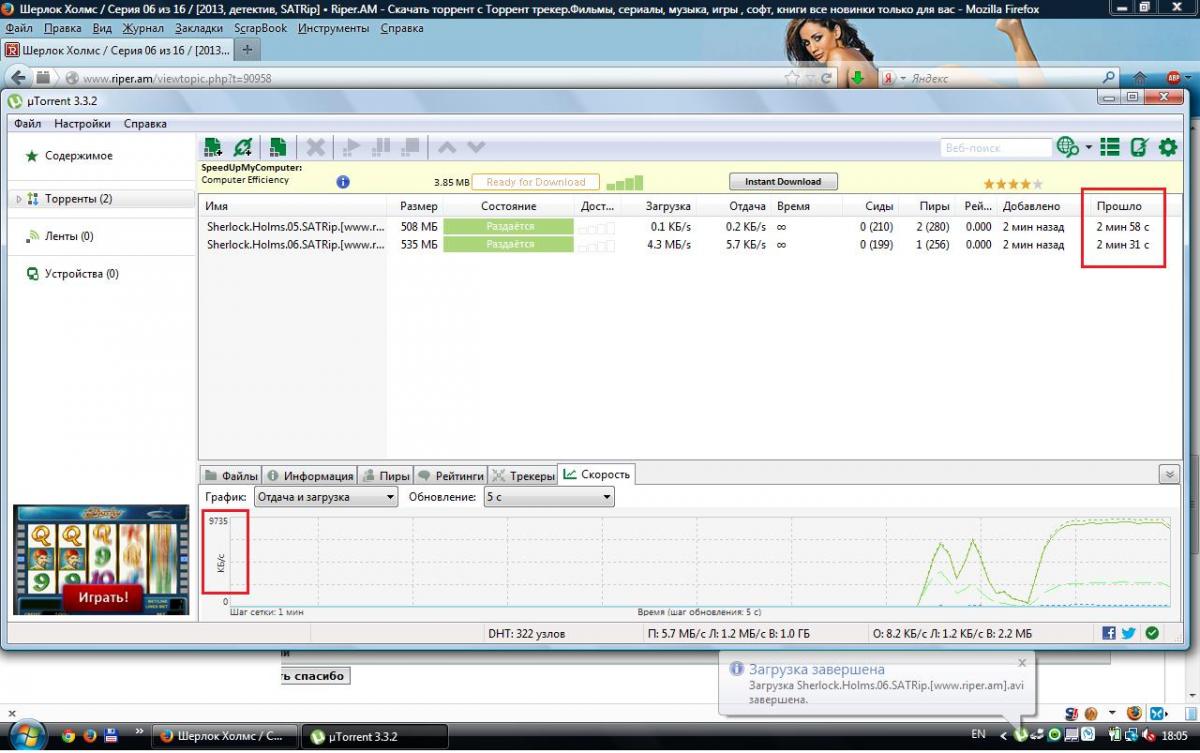1200x753 pixels.
Task: Open the Обновление interval dropdown
Action: [548, 496]
